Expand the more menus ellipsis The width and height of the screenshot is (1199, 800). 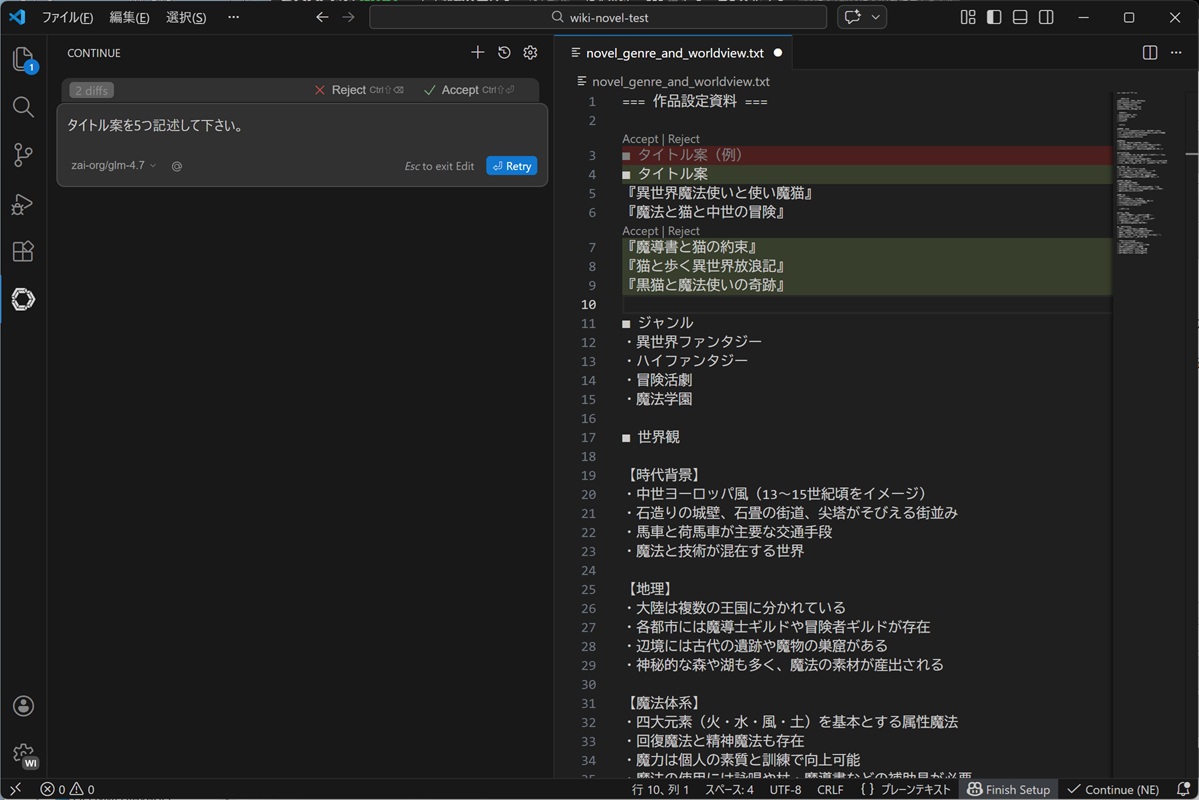[x=233, y=18]
